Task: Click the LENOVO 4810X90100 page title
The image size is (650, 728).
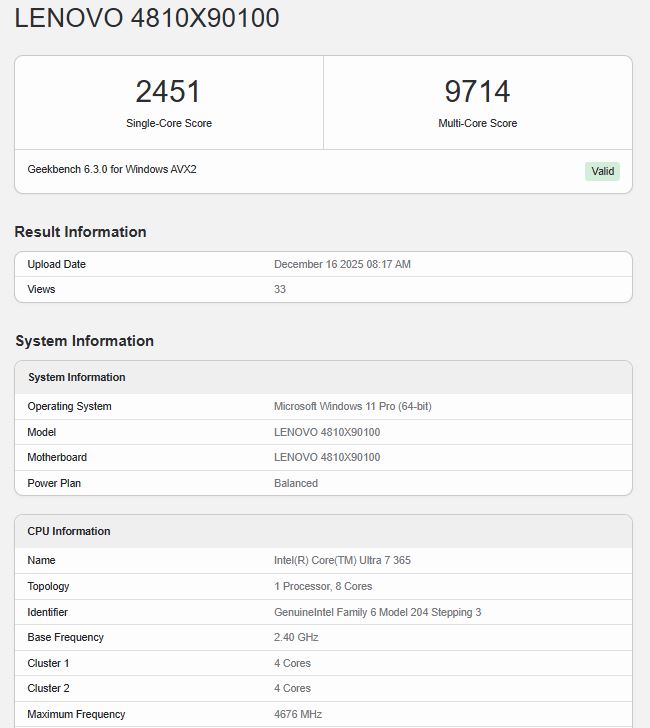Action: pyautogui.click(x=147, y=18)
